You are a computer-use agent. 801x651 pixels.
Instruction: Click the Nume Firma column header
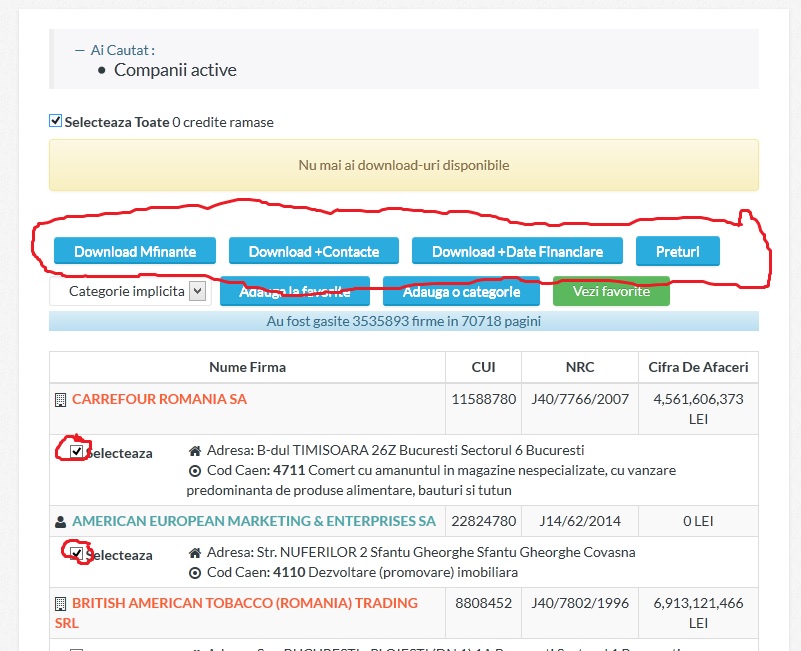coord(247,367)
